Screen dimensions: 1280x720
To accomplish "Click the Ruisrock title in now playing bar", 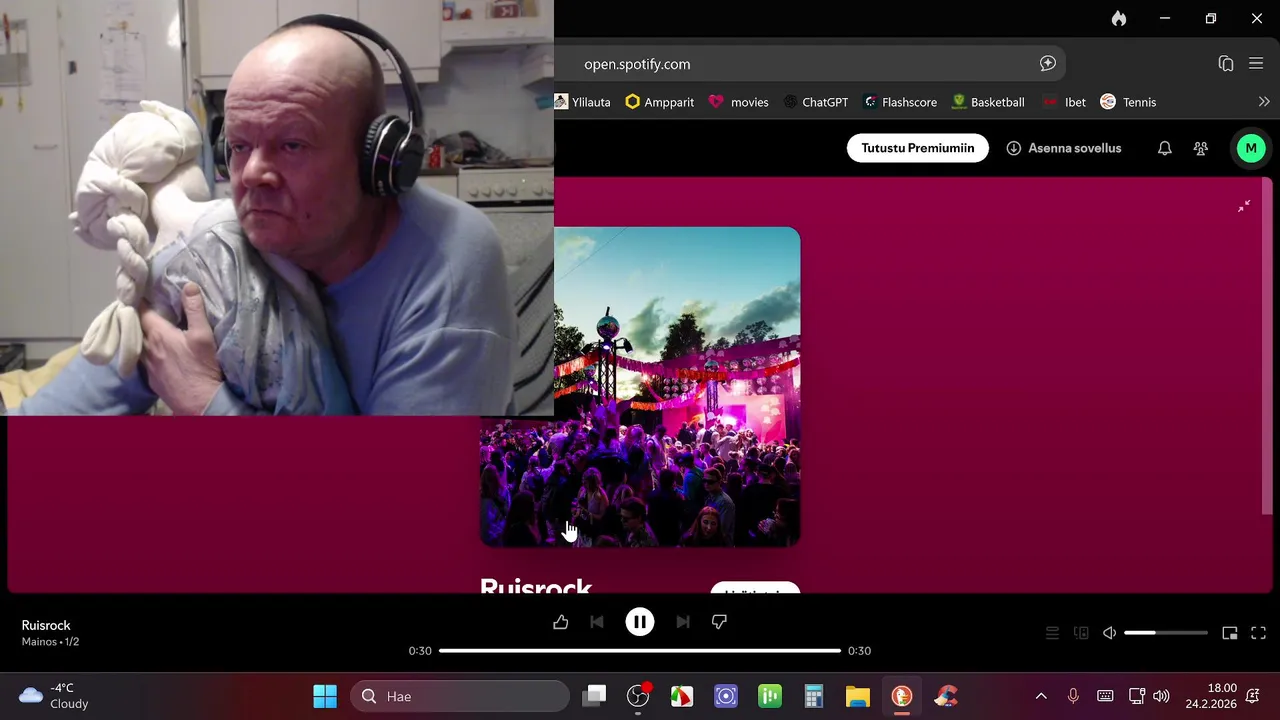I will click(x=46, y=625).
